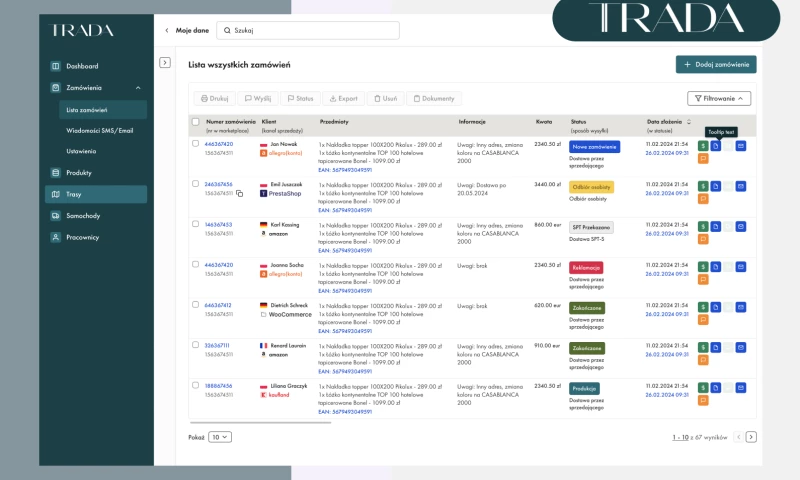Viewport: 800px width, 480px height.
Task: Open the Pokaż rows-per-page dropdown
Action: (220, 437)
